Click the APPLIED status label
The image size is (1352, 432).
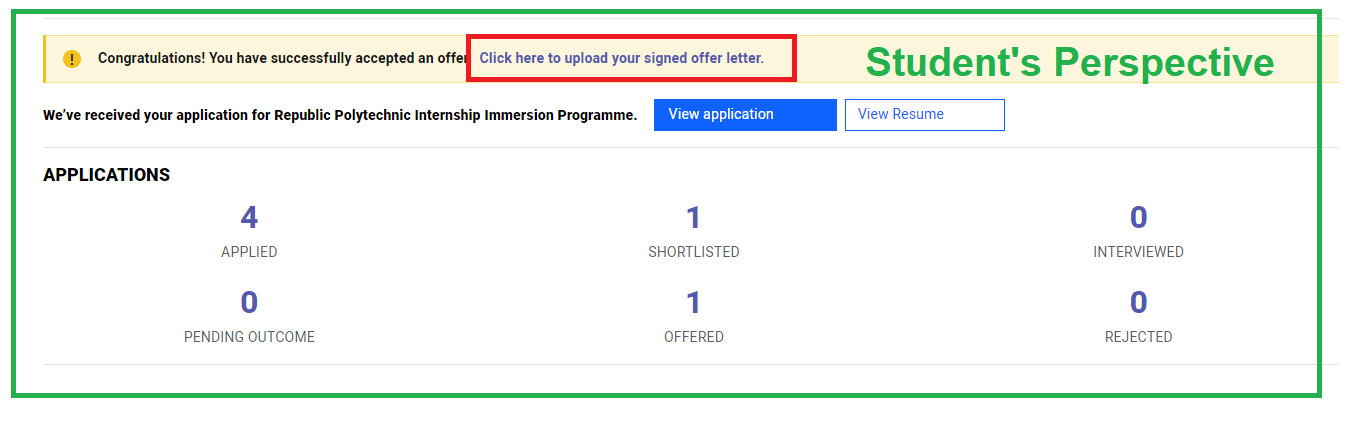click(x=249, y=252)
